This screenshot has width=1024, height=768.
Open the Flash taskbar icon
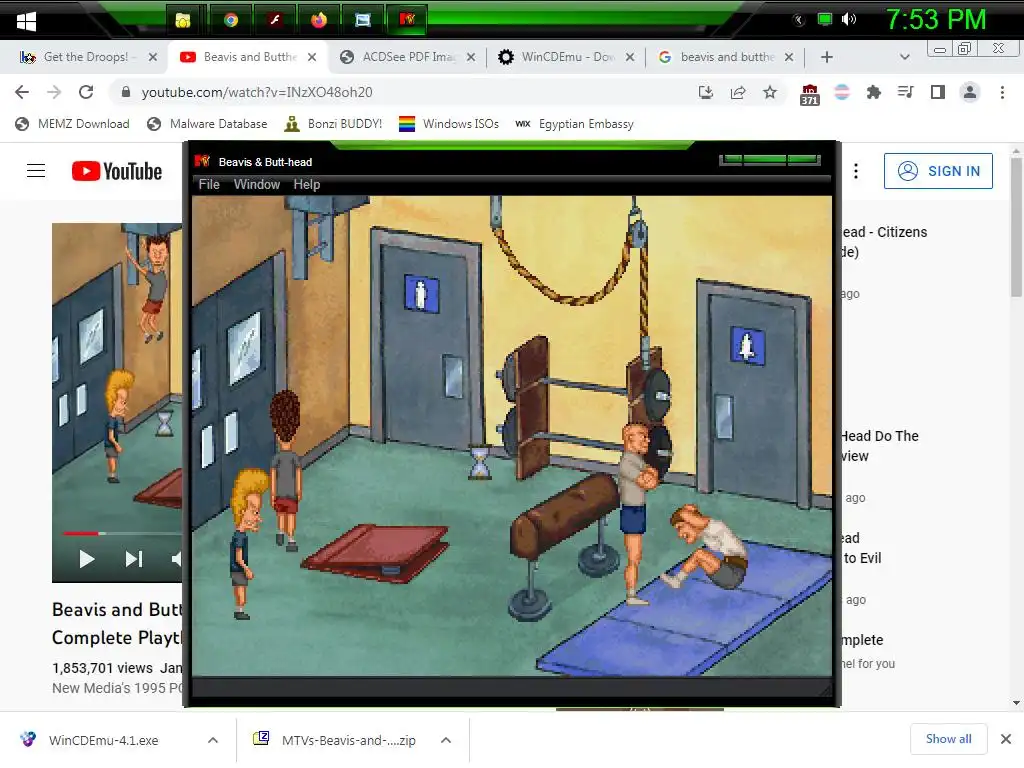pos(275,20)
